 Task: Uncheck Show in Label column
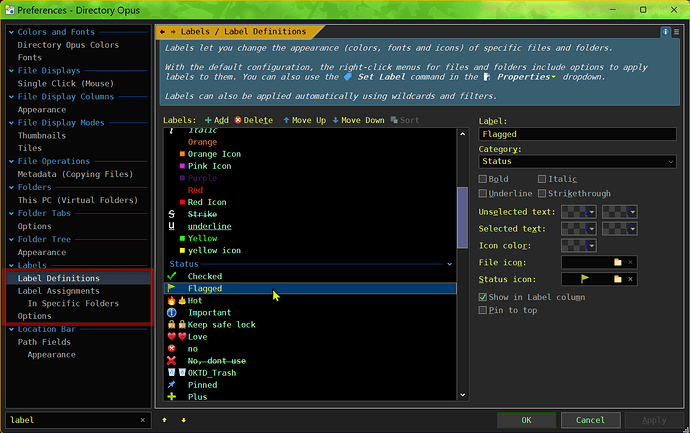(x=485, y=297)
